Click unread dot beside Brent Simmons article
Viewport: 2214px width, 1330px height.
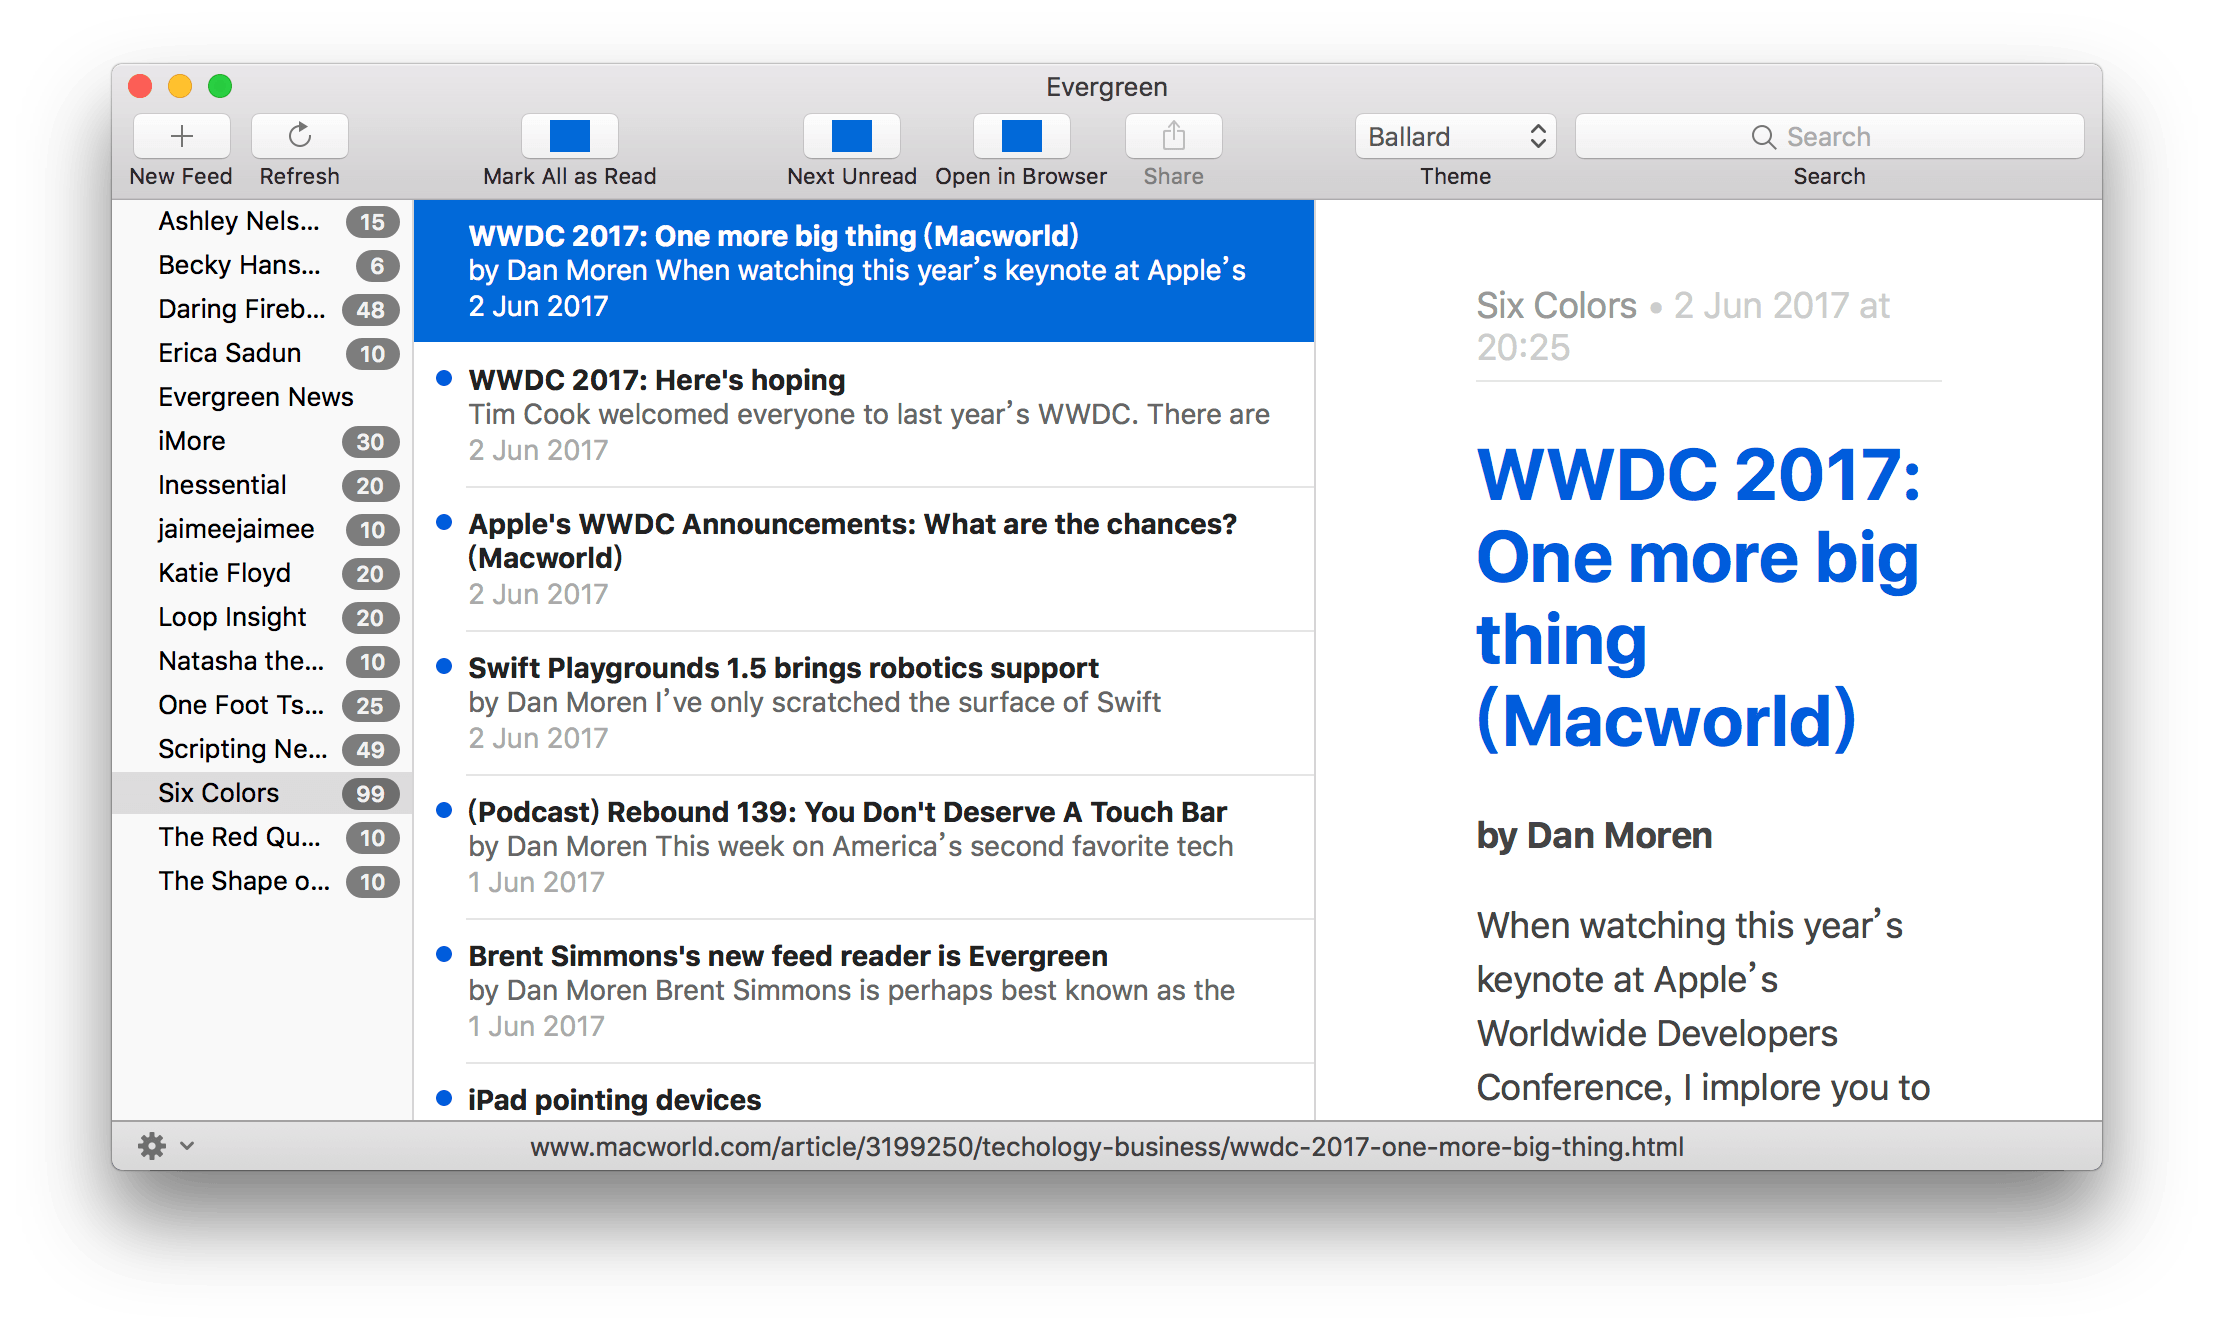[x=444, y=954]
